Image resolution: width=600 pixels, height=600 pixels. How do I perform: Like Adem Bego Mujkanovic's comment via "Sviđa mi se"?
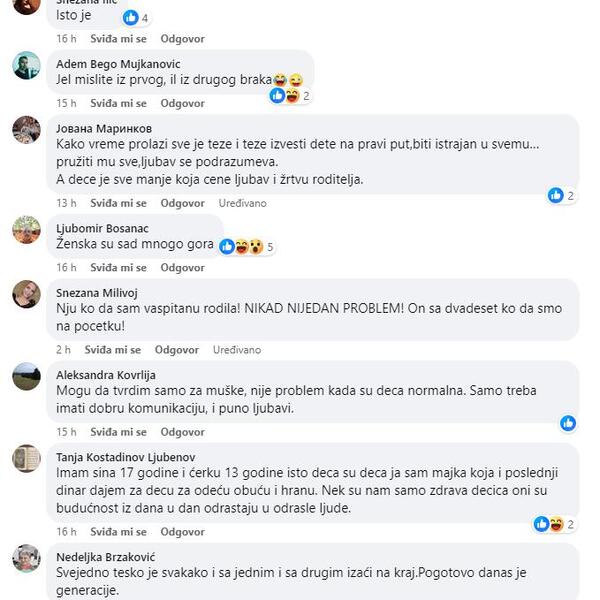118,103
